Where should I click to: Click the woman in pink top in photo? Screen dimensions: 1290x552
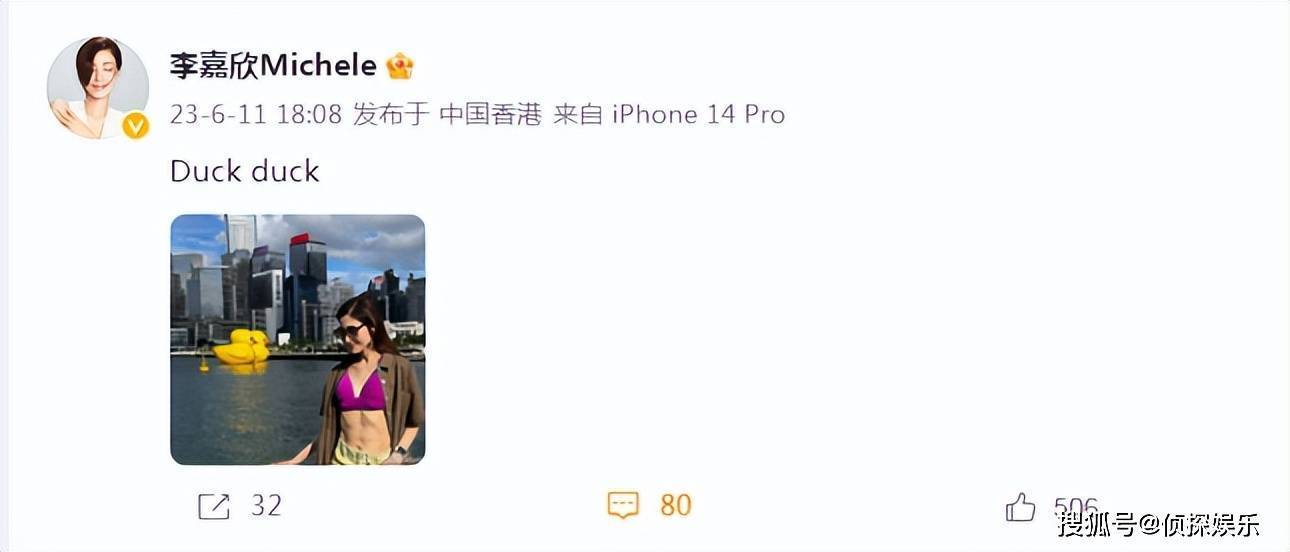click(x=366, y=385)
